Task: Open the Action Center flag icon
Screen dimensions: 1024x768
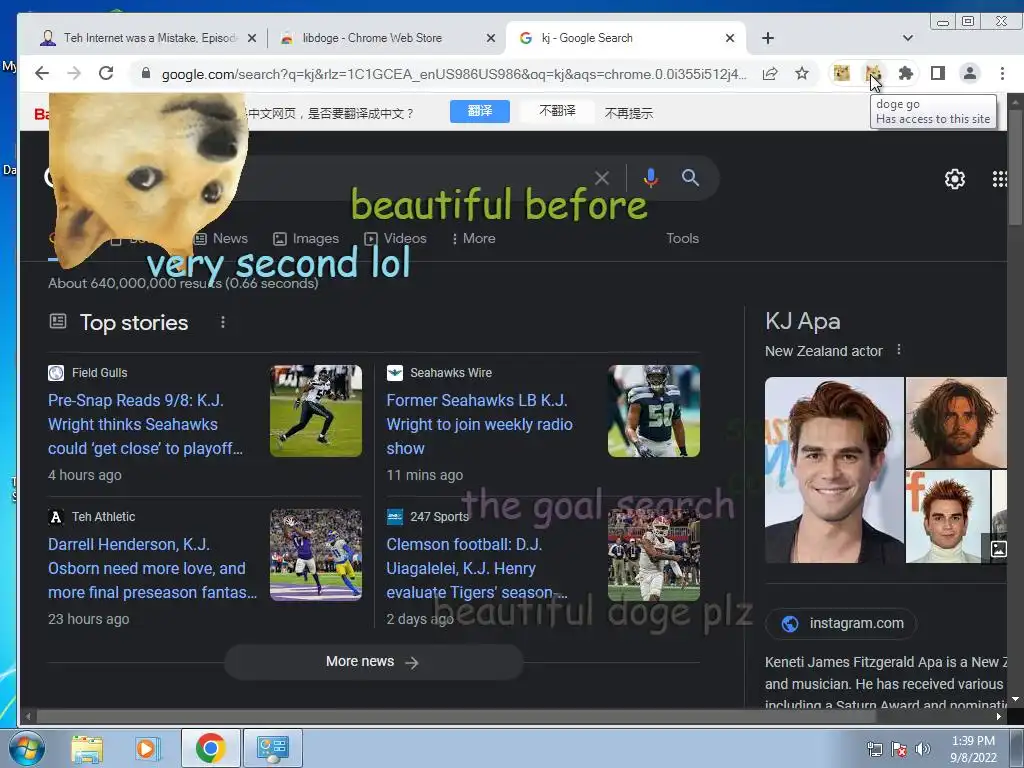Action: [x=899, y=749]
